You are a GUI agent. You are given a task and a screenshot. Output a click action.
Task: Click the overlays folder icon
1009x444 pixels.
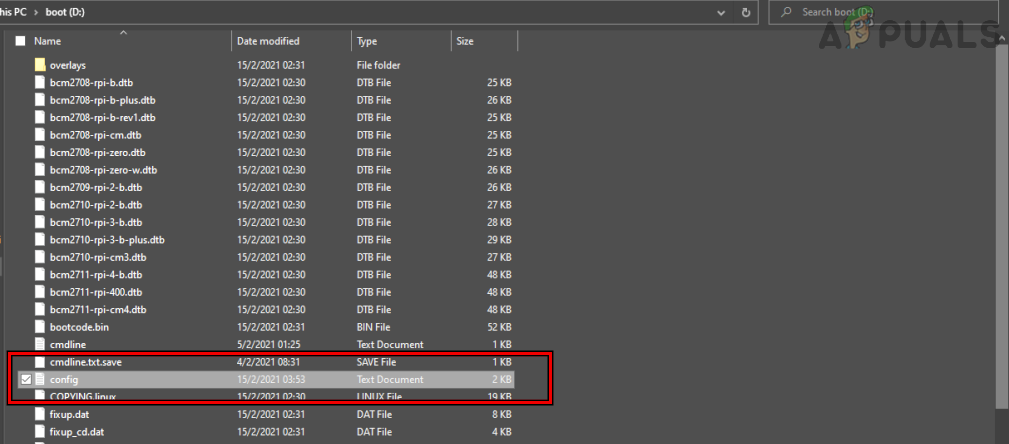(40, 65)
